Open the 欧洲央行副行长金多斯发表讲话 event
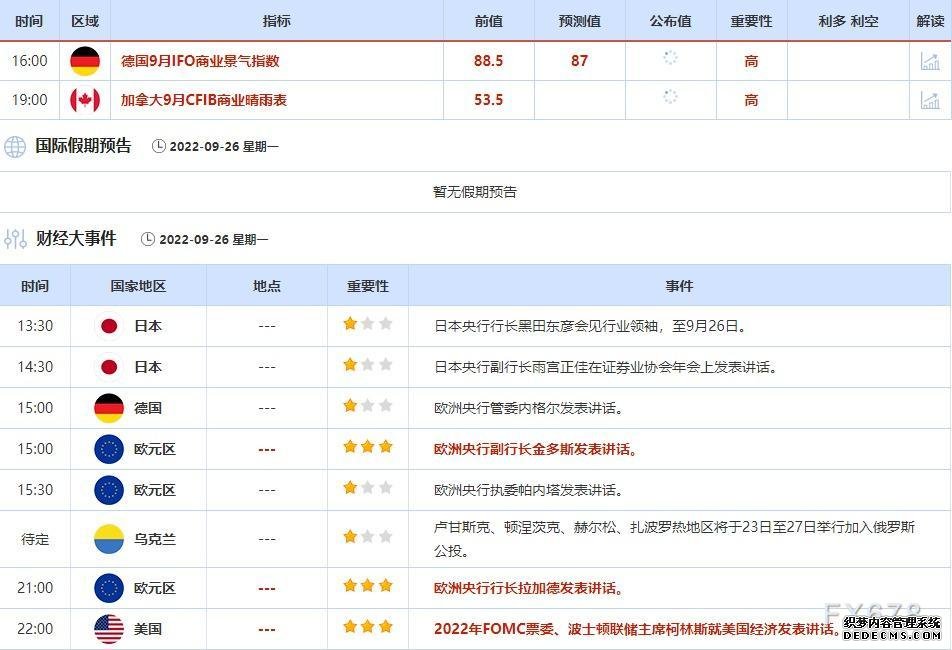The height and width of the screenshot is (650, 952). click(535, 449)
